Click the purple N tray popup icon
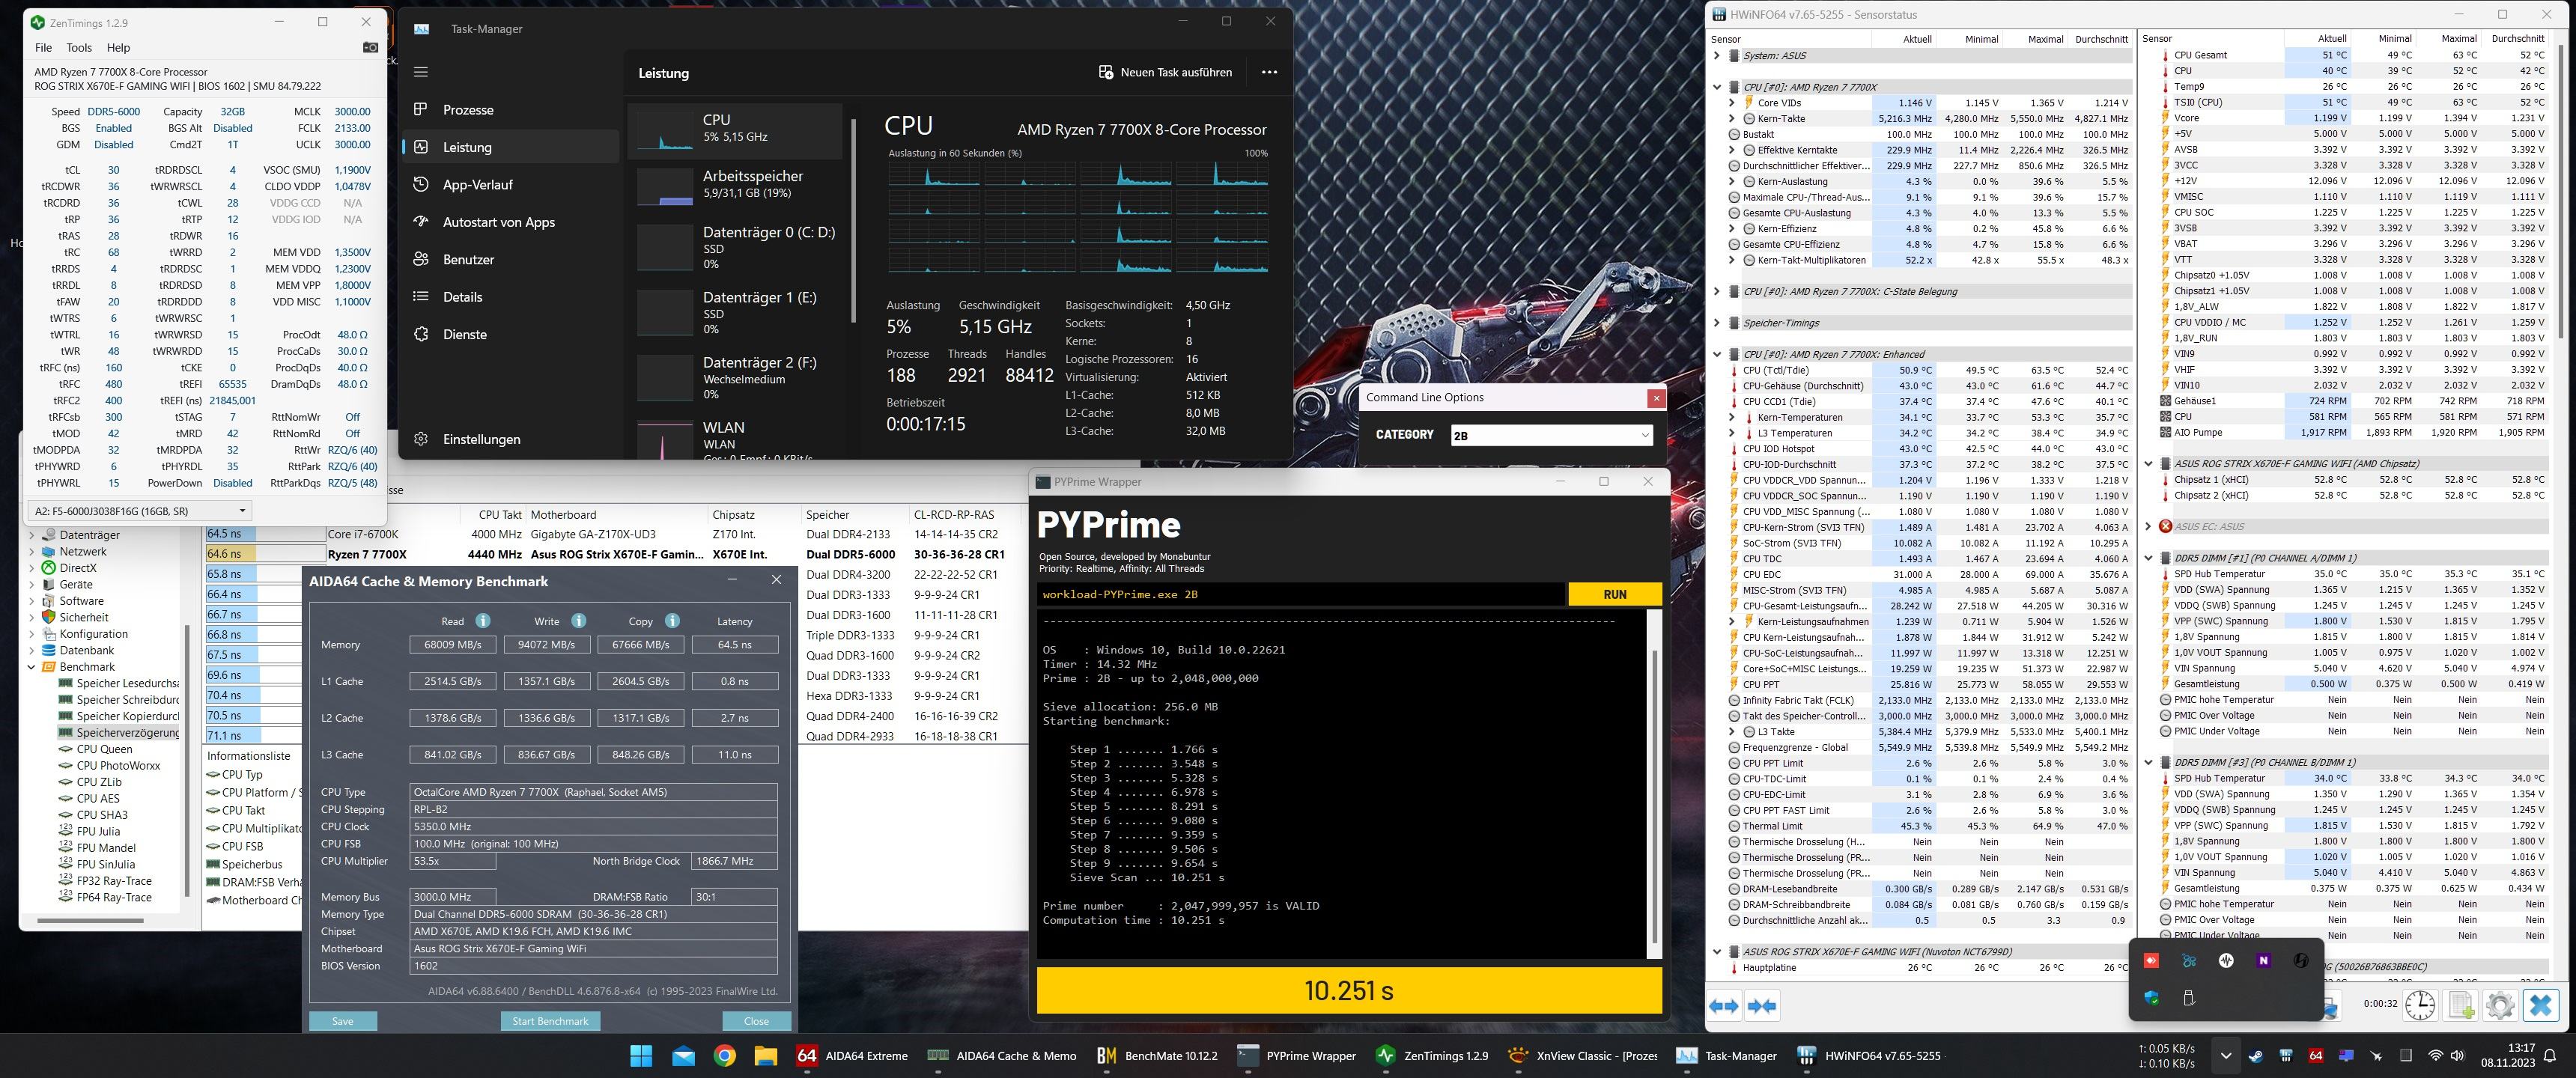The image size is (2576, 1078). pos(2263,960)
